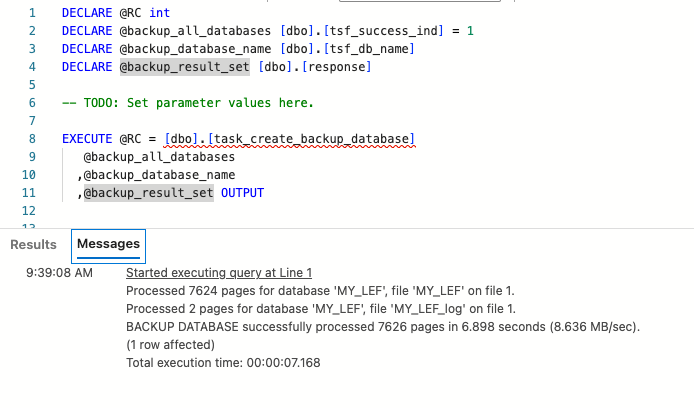Click the OUTPUT keyword on line 11
The image size is (694, 408).
point(243,193)
